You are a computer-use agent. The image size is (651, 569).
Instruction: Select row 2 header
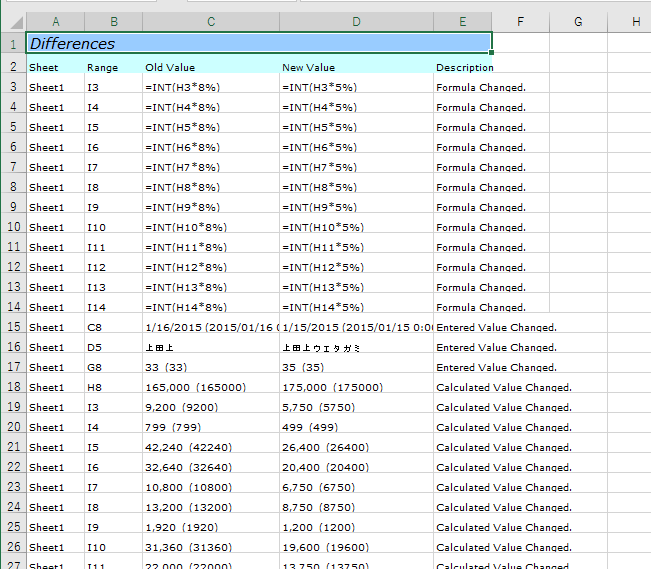pos(12,67)
